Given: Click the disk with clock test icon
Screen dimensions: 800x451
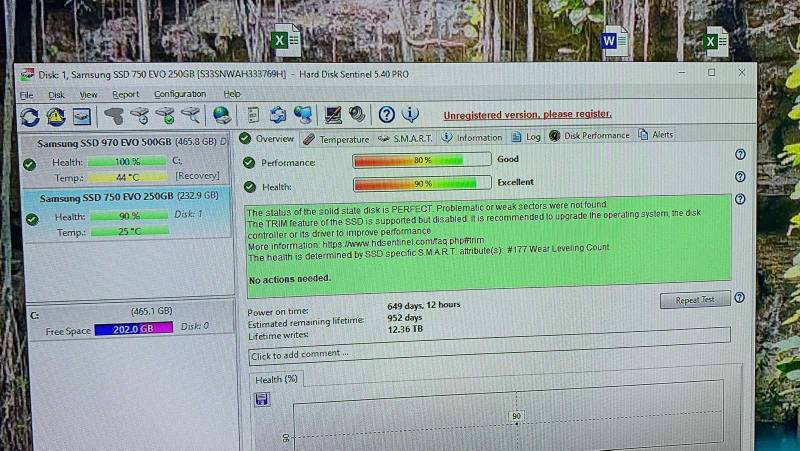Looking at the screenshot, I should point(140,116).
